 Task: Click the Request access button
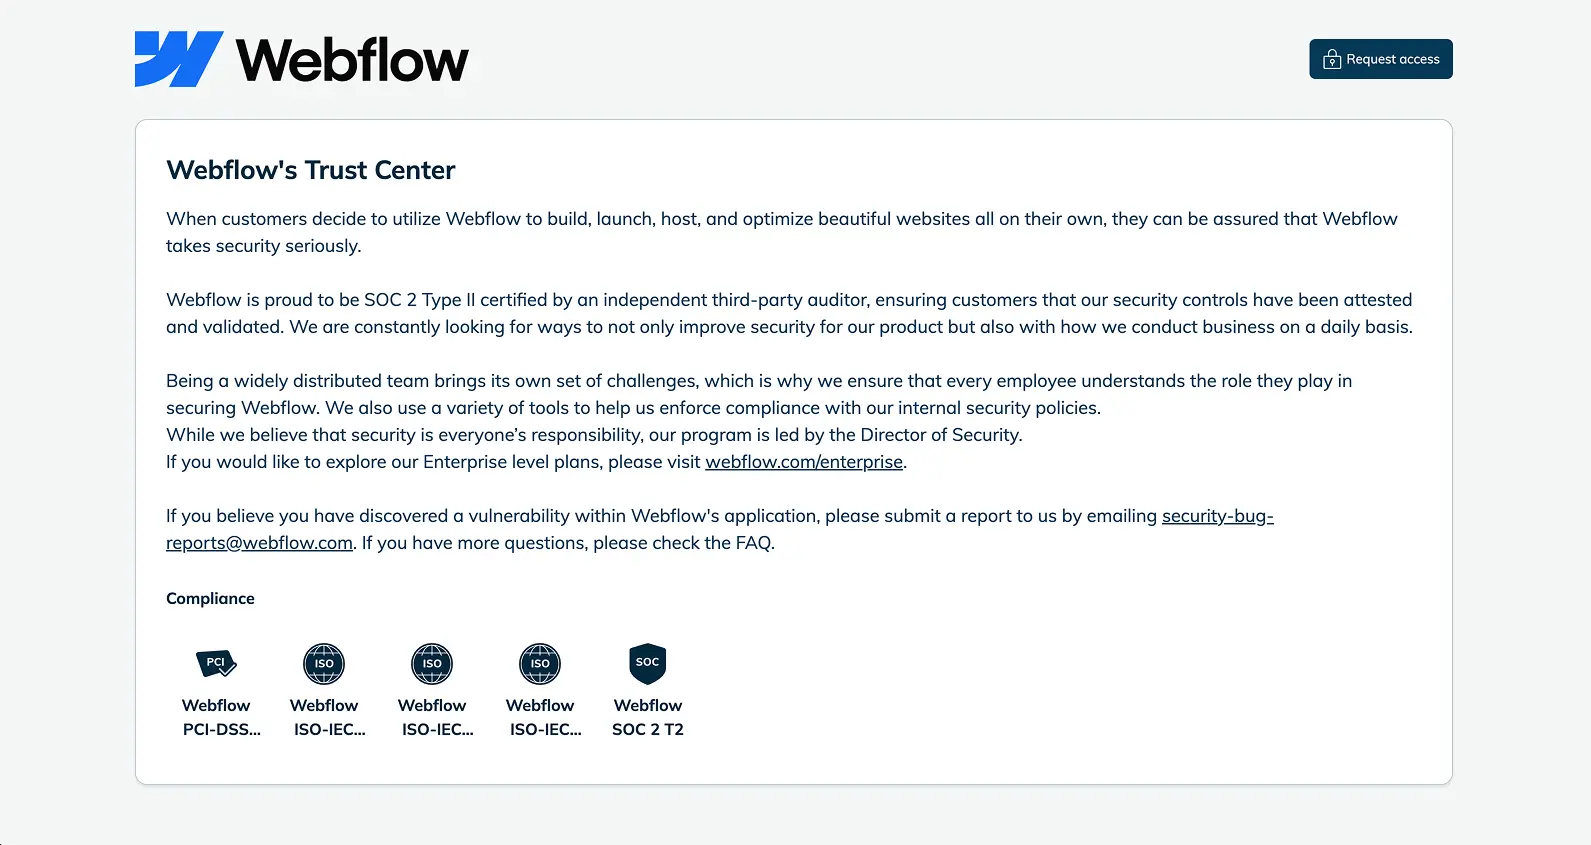tap(1381, 59)
